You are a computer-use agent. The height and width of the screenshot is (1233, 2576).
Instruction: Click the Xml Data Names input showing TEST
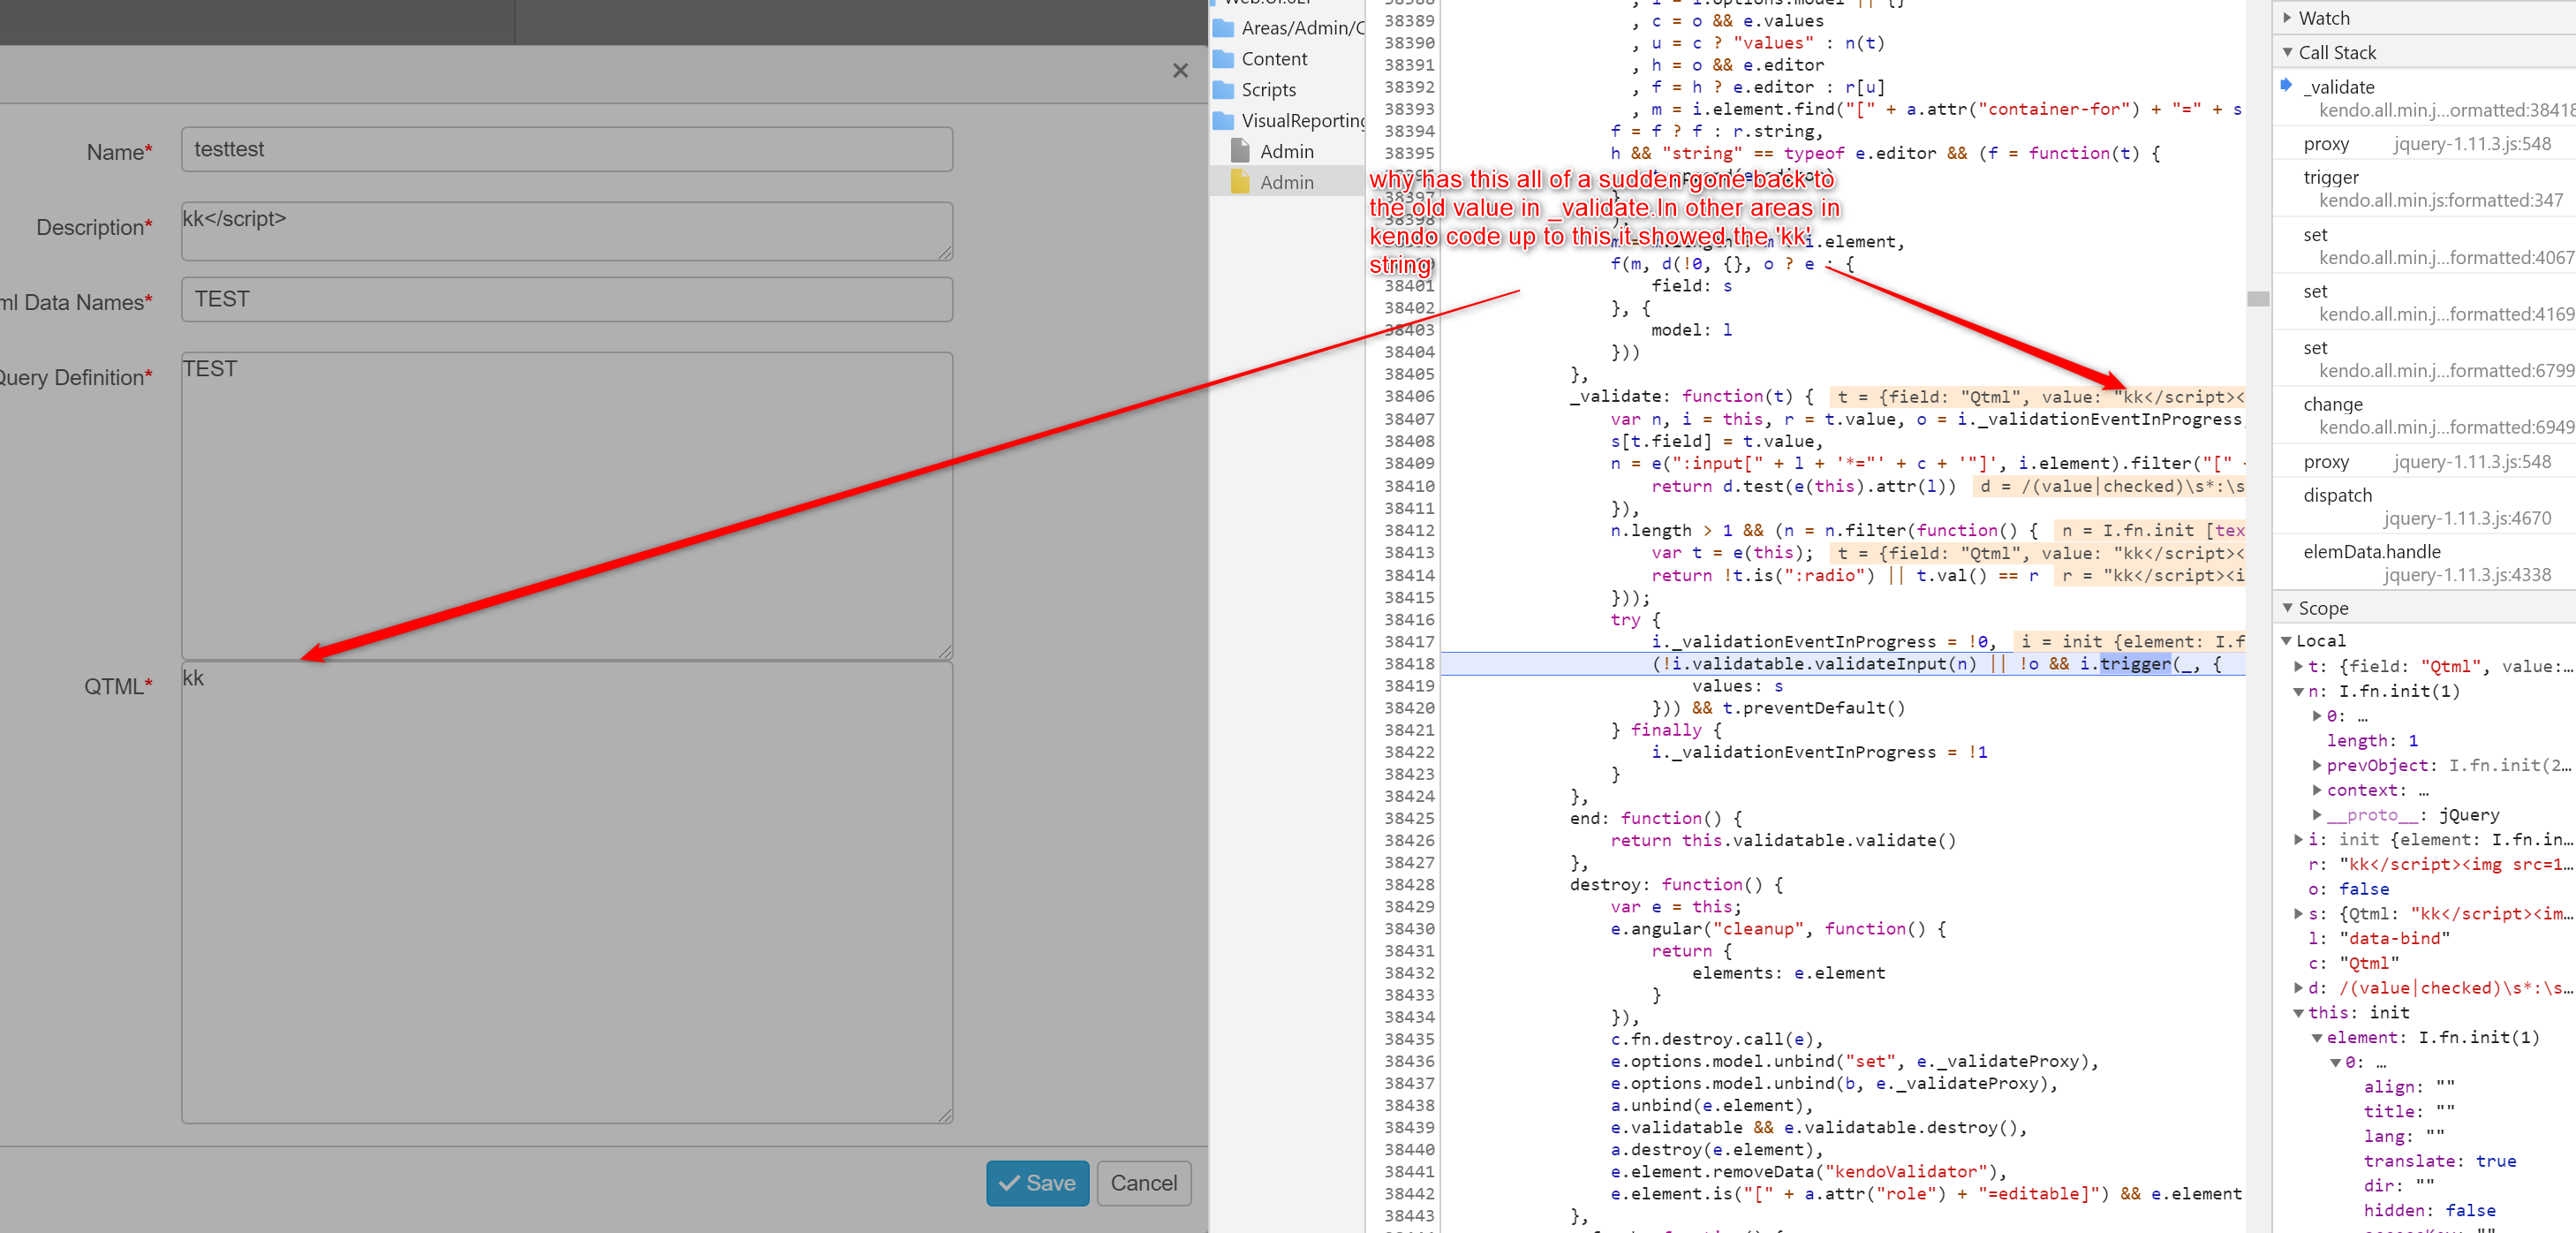point(566,299)
